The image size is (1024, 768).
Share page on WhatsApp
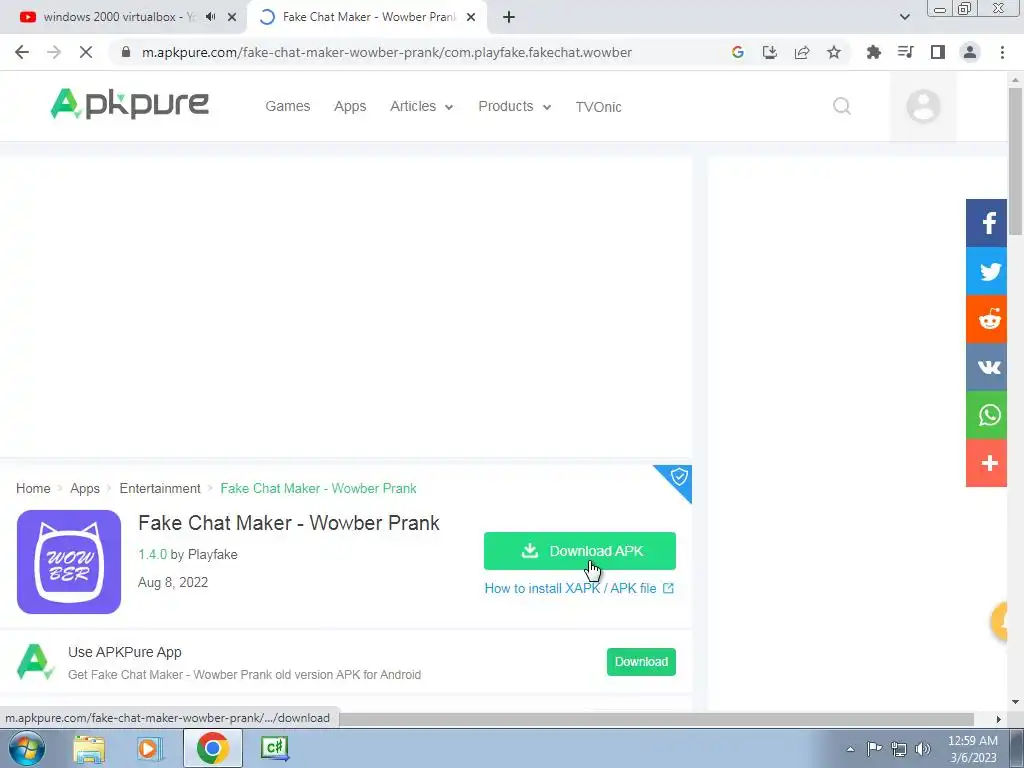point(986,415)
